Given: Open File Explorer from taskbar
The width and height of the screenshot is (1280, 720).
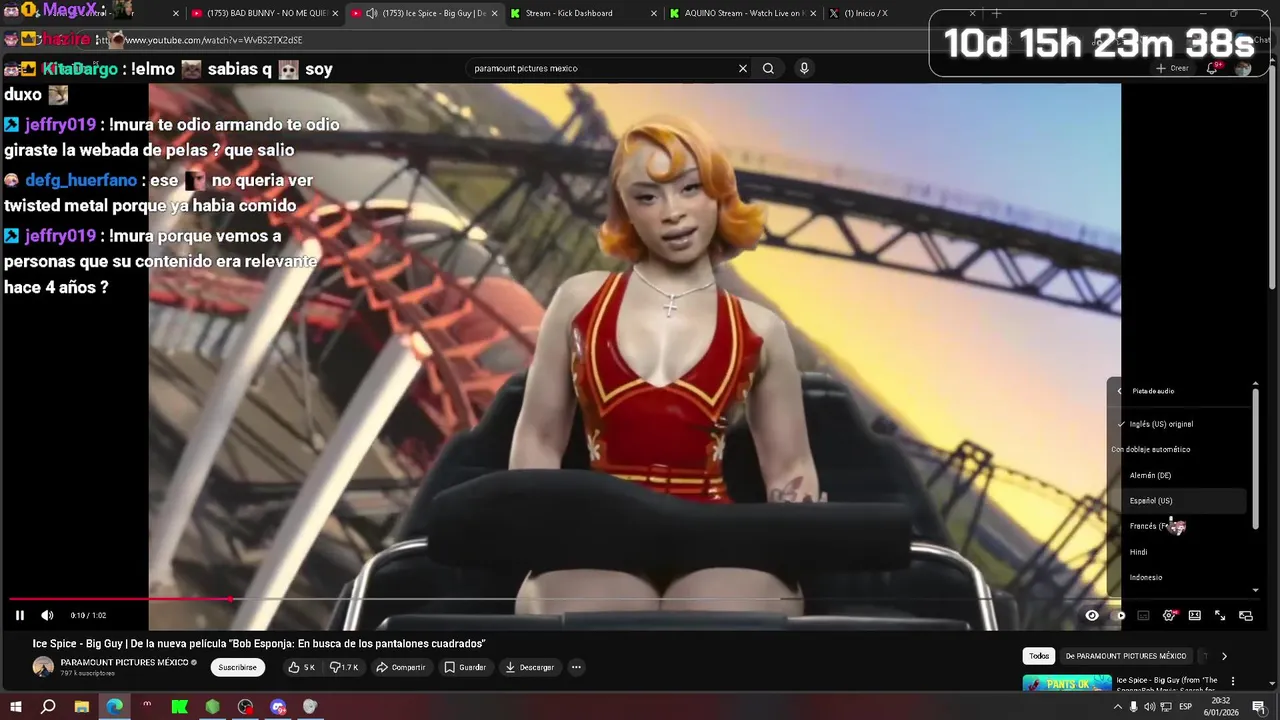Looking at the screenshot, I should [82, 707].
